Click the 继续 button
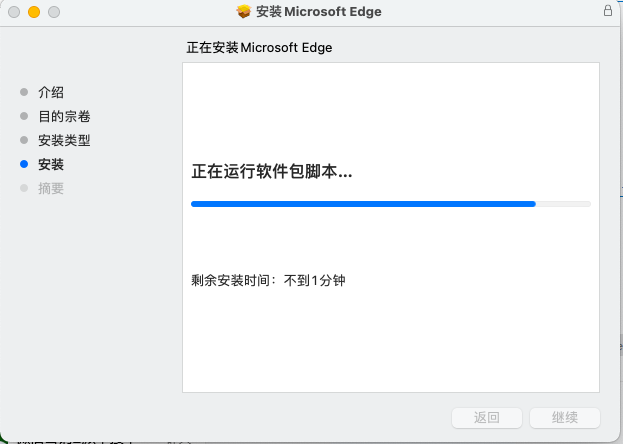This screenshot has height=444, width=623. tap(565, 418)
